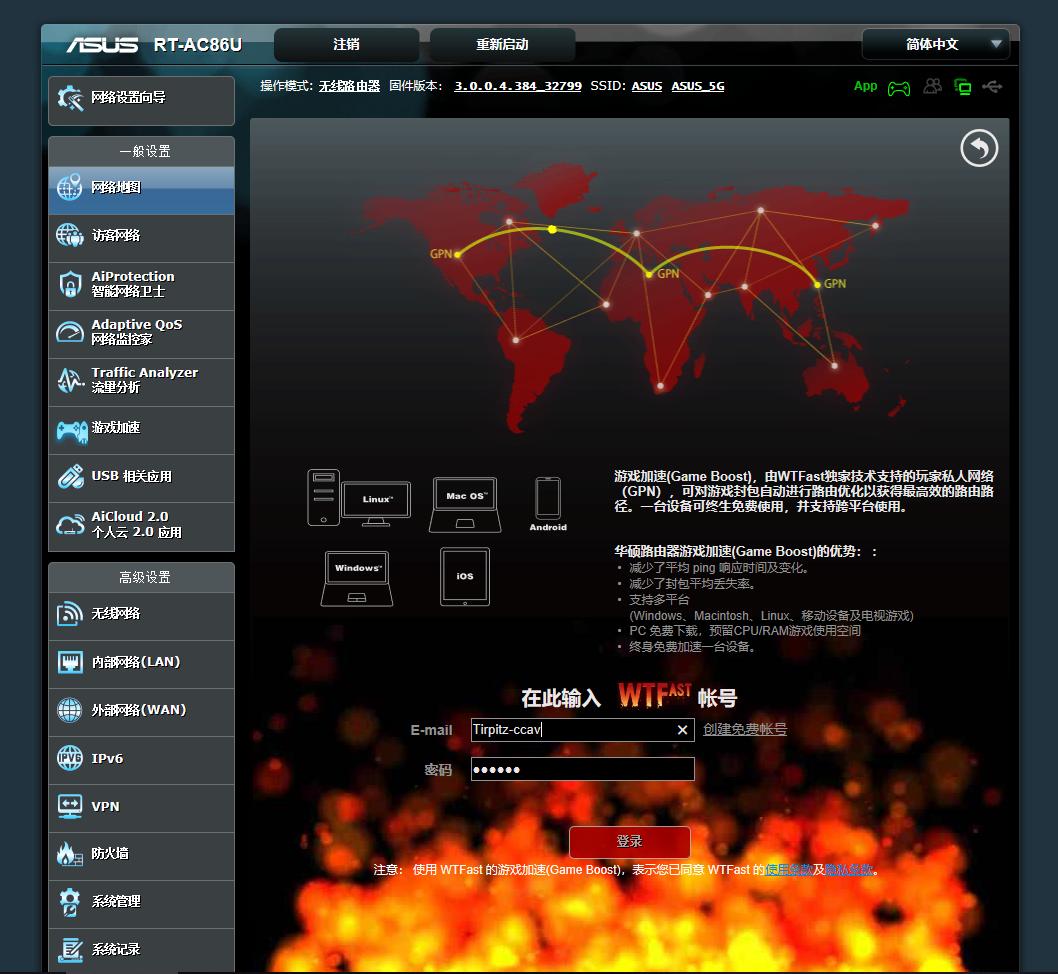Click the game controller status icon
This screenshot has height=974, width=1058.
coord(899,88)
